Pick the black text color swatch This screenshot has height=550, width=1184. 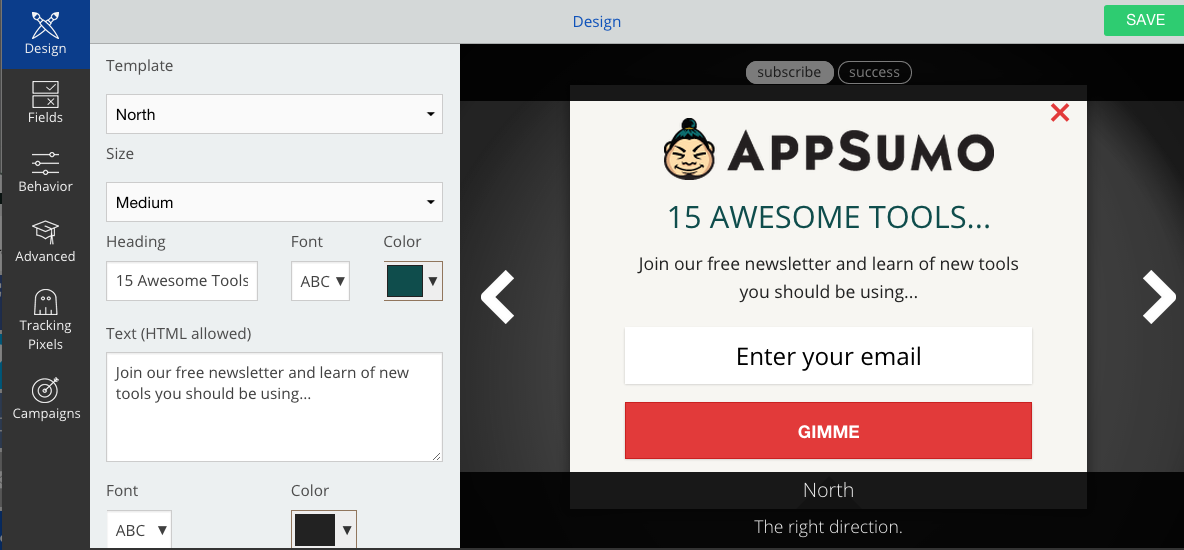[x=314, y=530]
